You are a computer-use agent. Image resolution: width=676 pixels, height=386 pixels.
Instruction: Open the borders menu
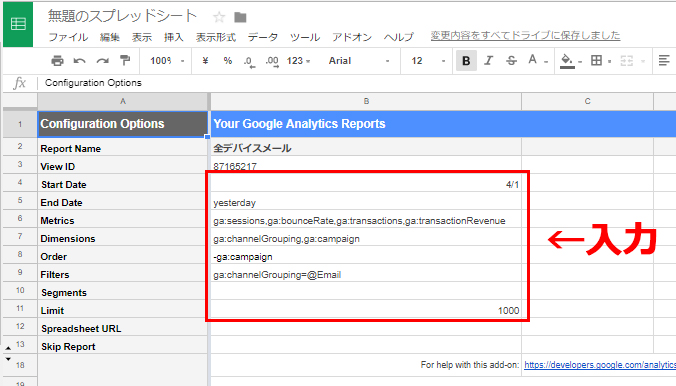pyautogui.click(x=601, y=61)
